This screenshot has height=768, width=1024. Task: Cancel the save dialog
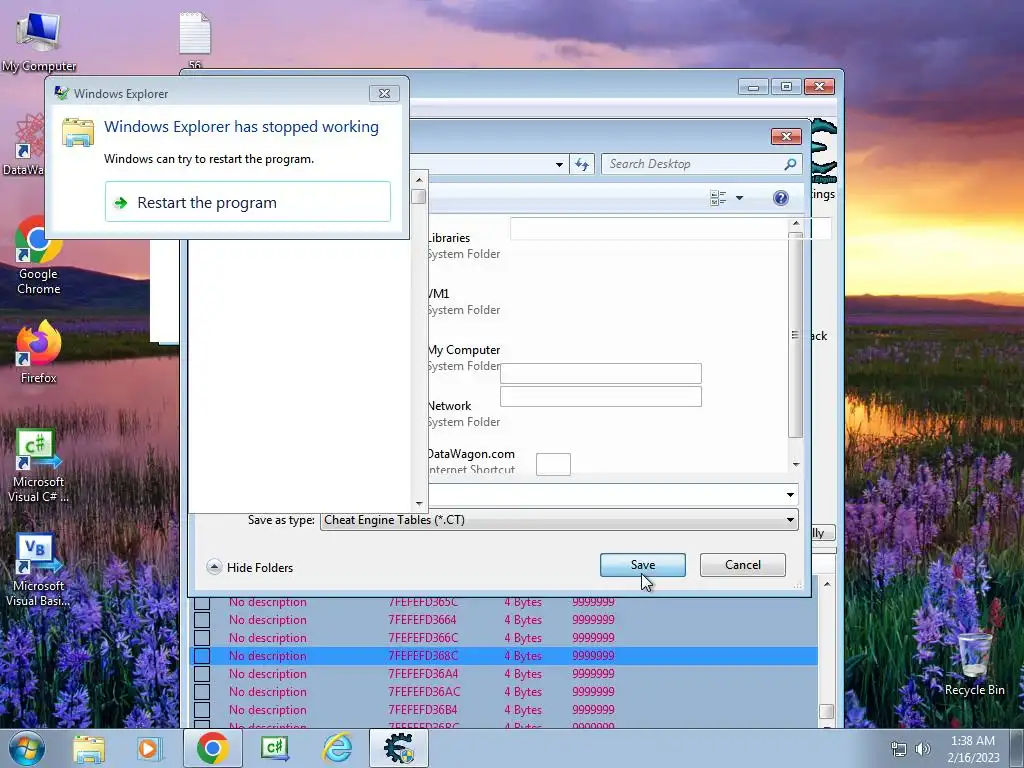coord(743,565)
